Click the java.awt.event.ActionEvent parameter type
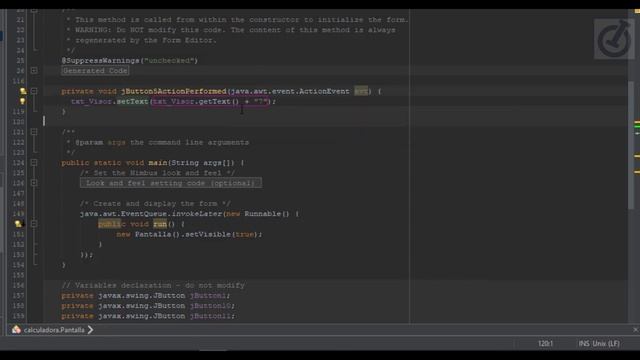 coord(290,91)
